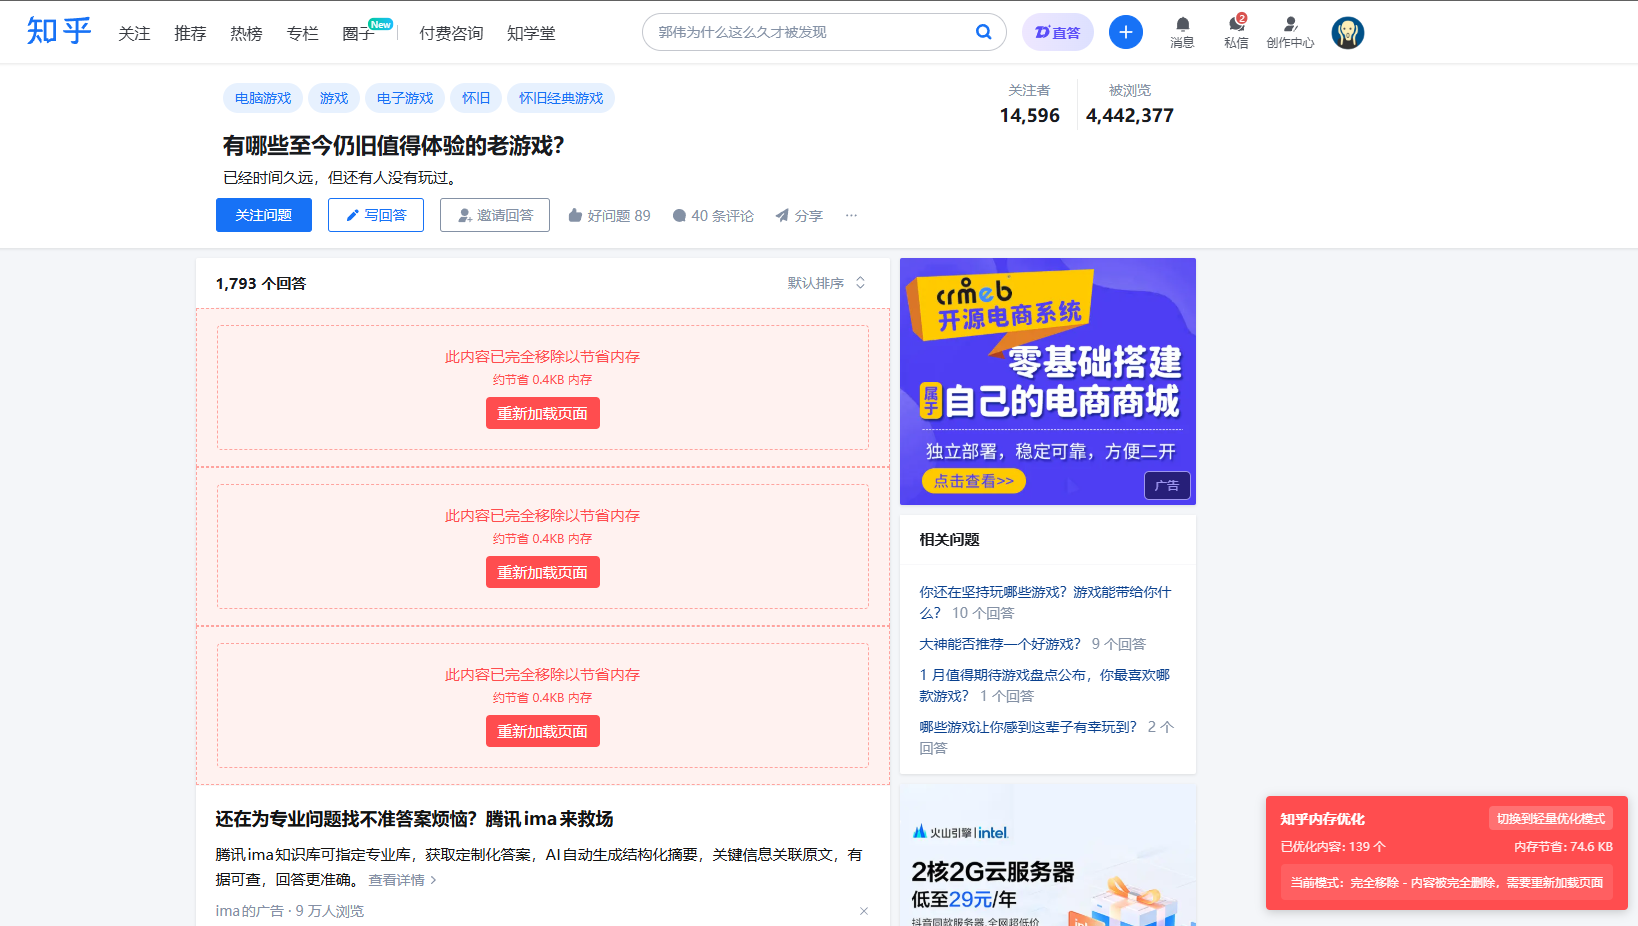Switch to the 热榜 menu item
The height and width of the screenshot is (926, 1638).
(245, 32)
